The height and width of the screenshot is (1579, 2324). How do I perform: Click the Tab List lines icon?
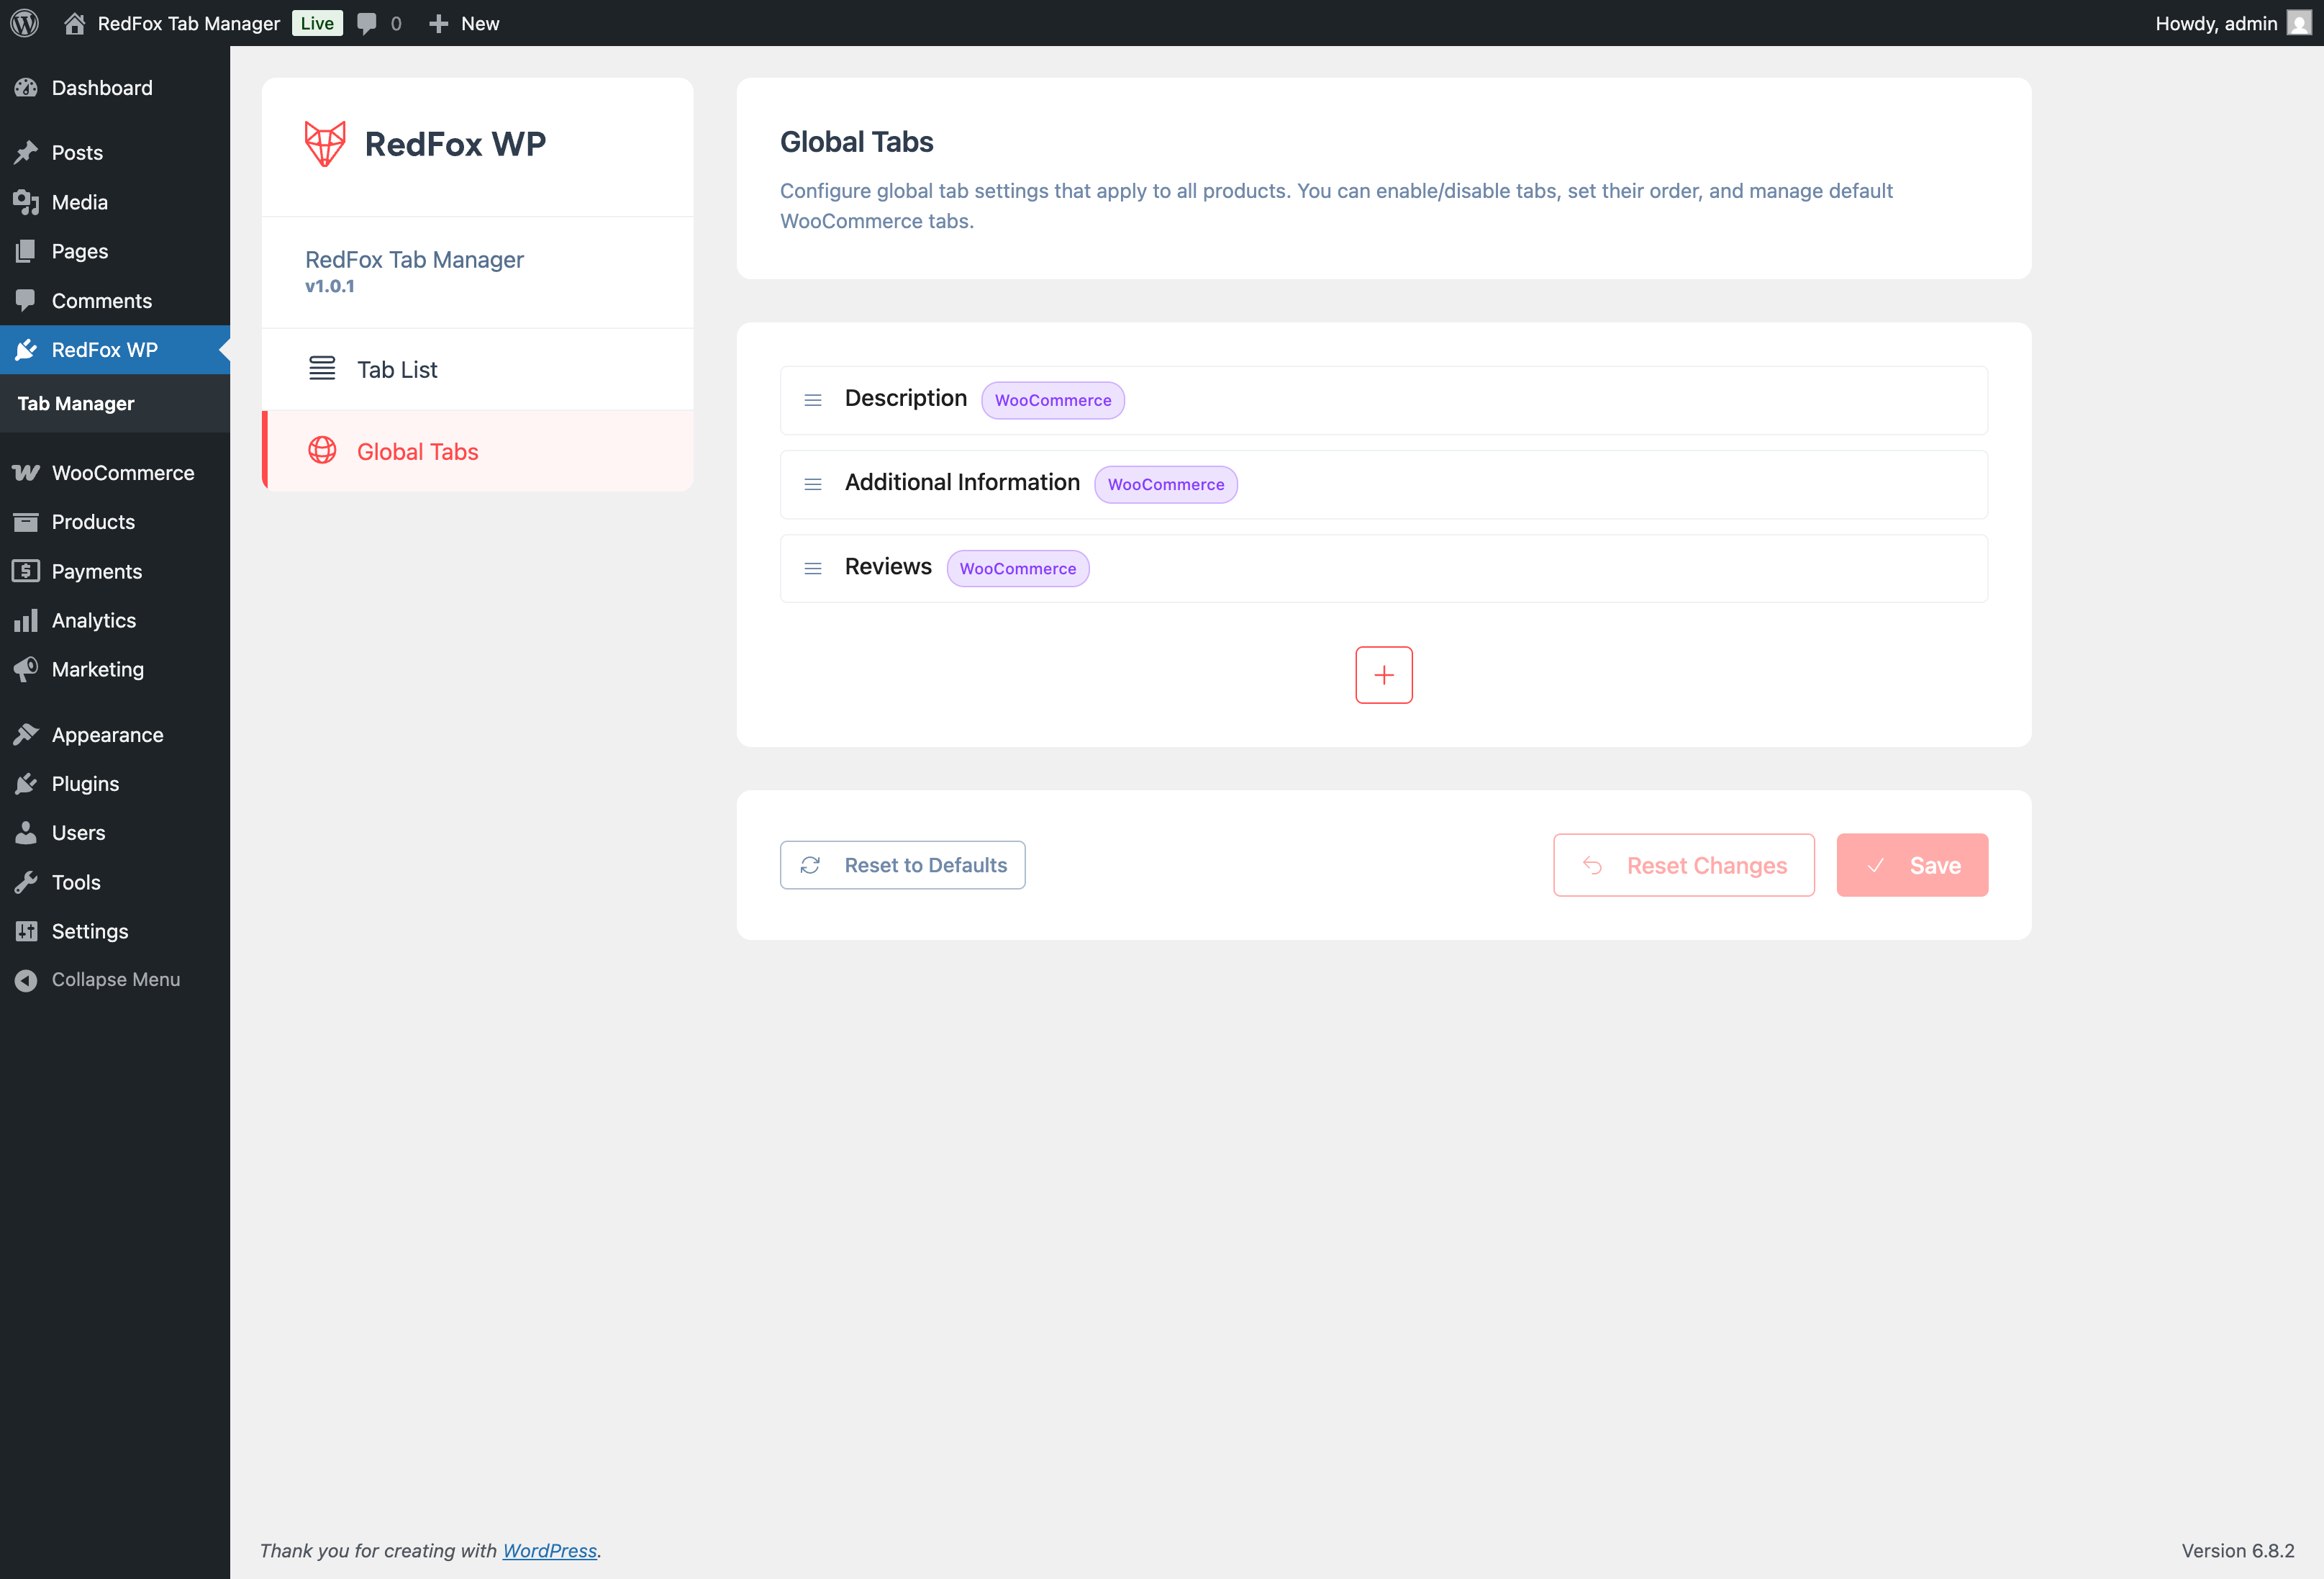coord(322,369)
